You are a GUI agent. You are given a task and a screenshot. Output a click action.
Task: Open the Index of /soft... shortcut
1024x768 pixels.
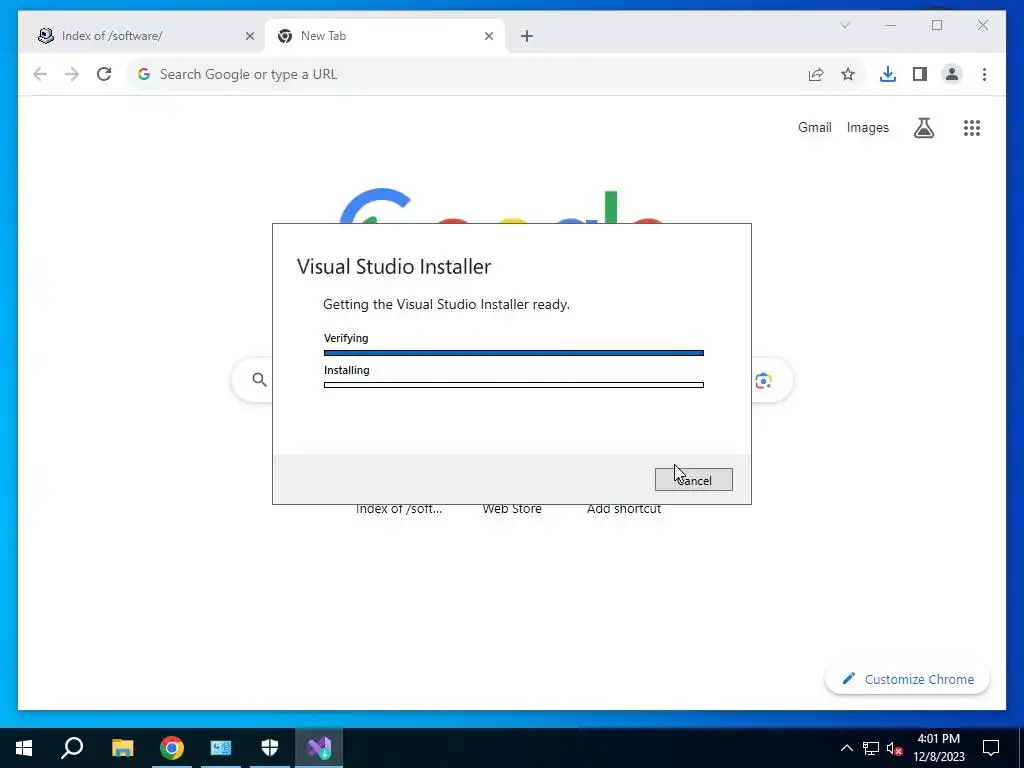[x=398, y=509]
